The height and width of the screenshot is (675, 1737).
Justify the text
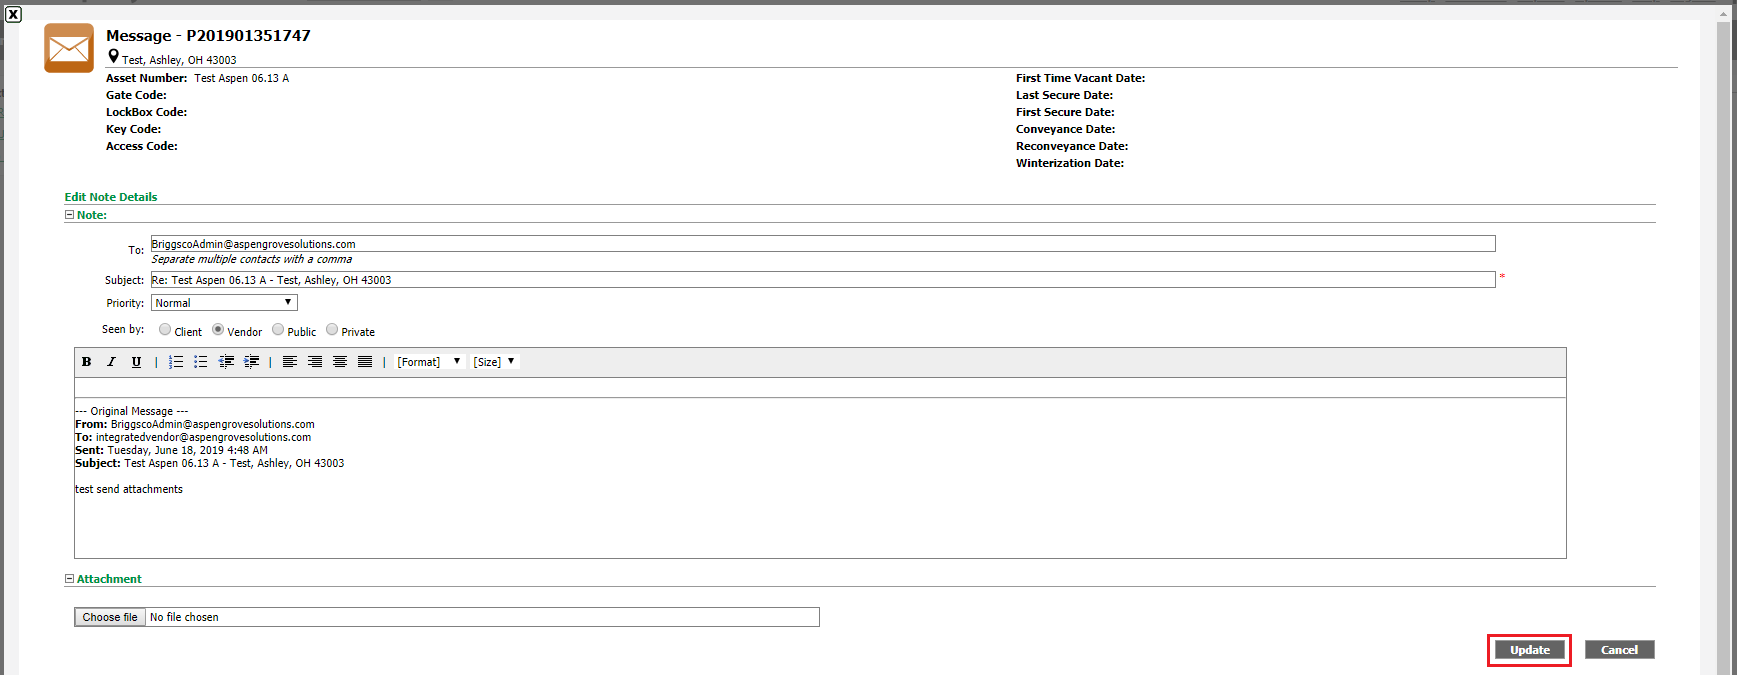365,362
